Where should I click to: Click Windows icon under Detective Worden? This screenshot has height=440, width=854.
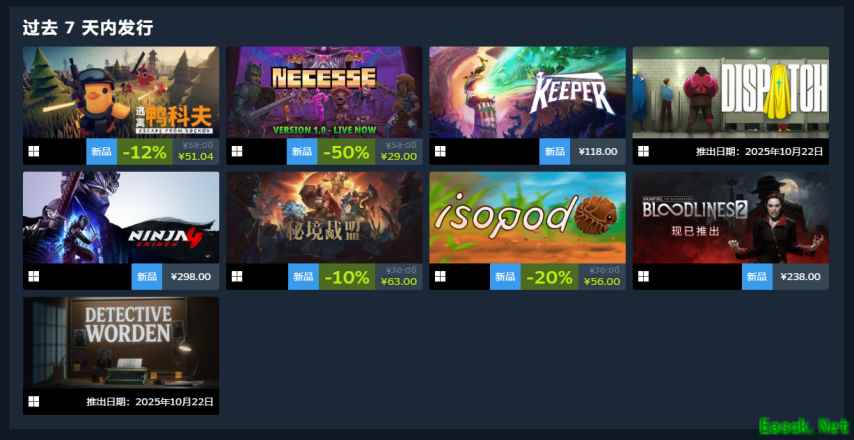pyautogui.click(x=34, y=402)
